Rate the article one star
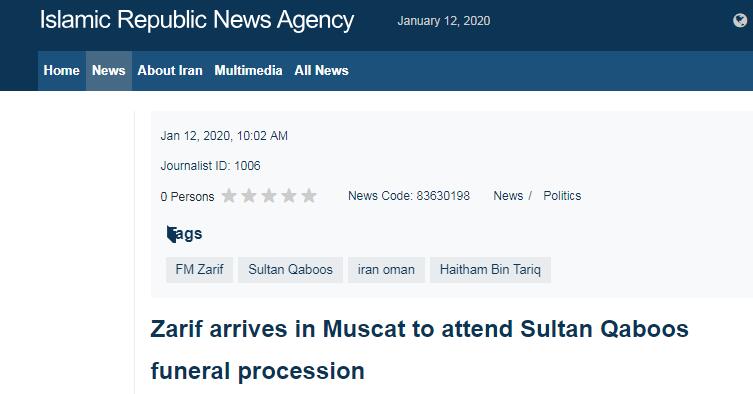Viewport: 753px width, 394px height. (x=229, y=196)
